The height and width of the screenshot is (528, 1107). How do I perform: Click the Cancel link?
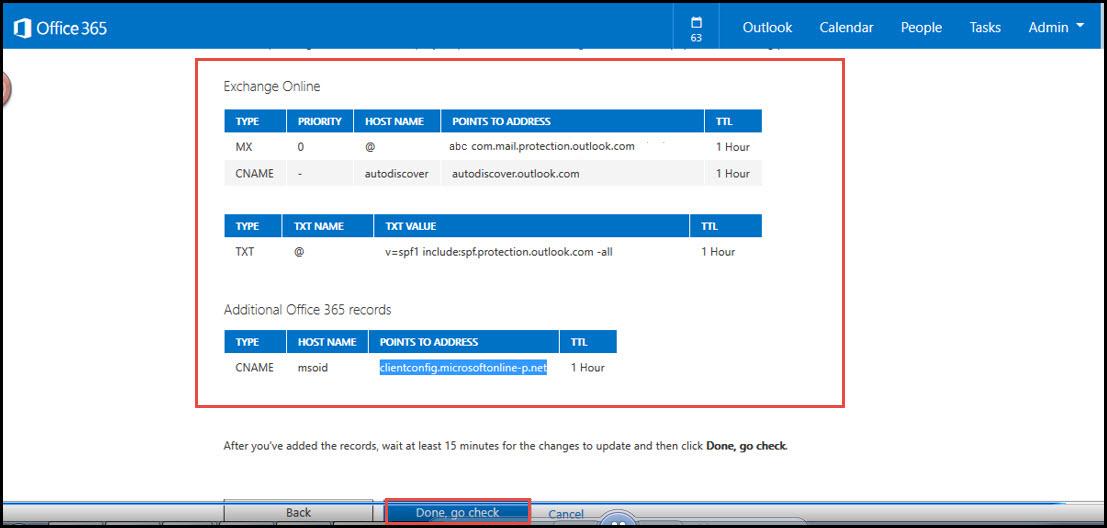click(x=566, y=514)
